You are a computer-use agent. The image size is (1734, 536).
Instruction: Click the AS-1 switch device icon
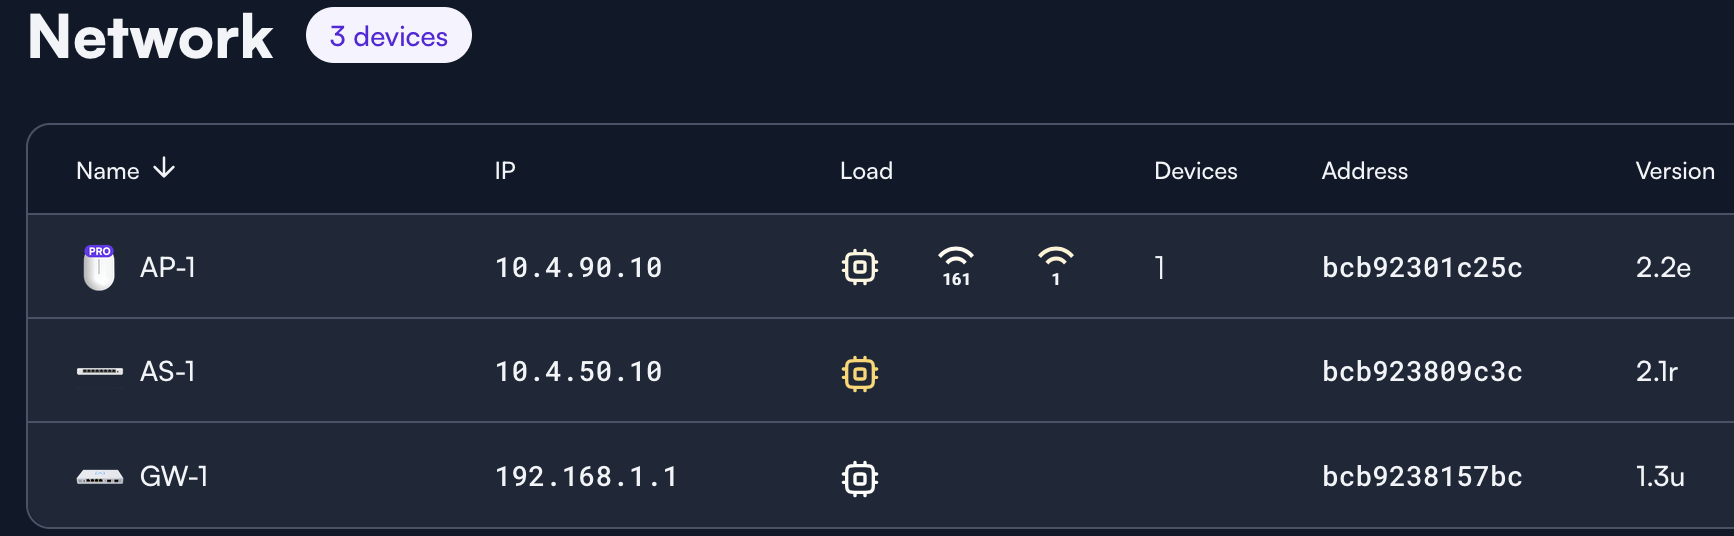pos(100,371)
